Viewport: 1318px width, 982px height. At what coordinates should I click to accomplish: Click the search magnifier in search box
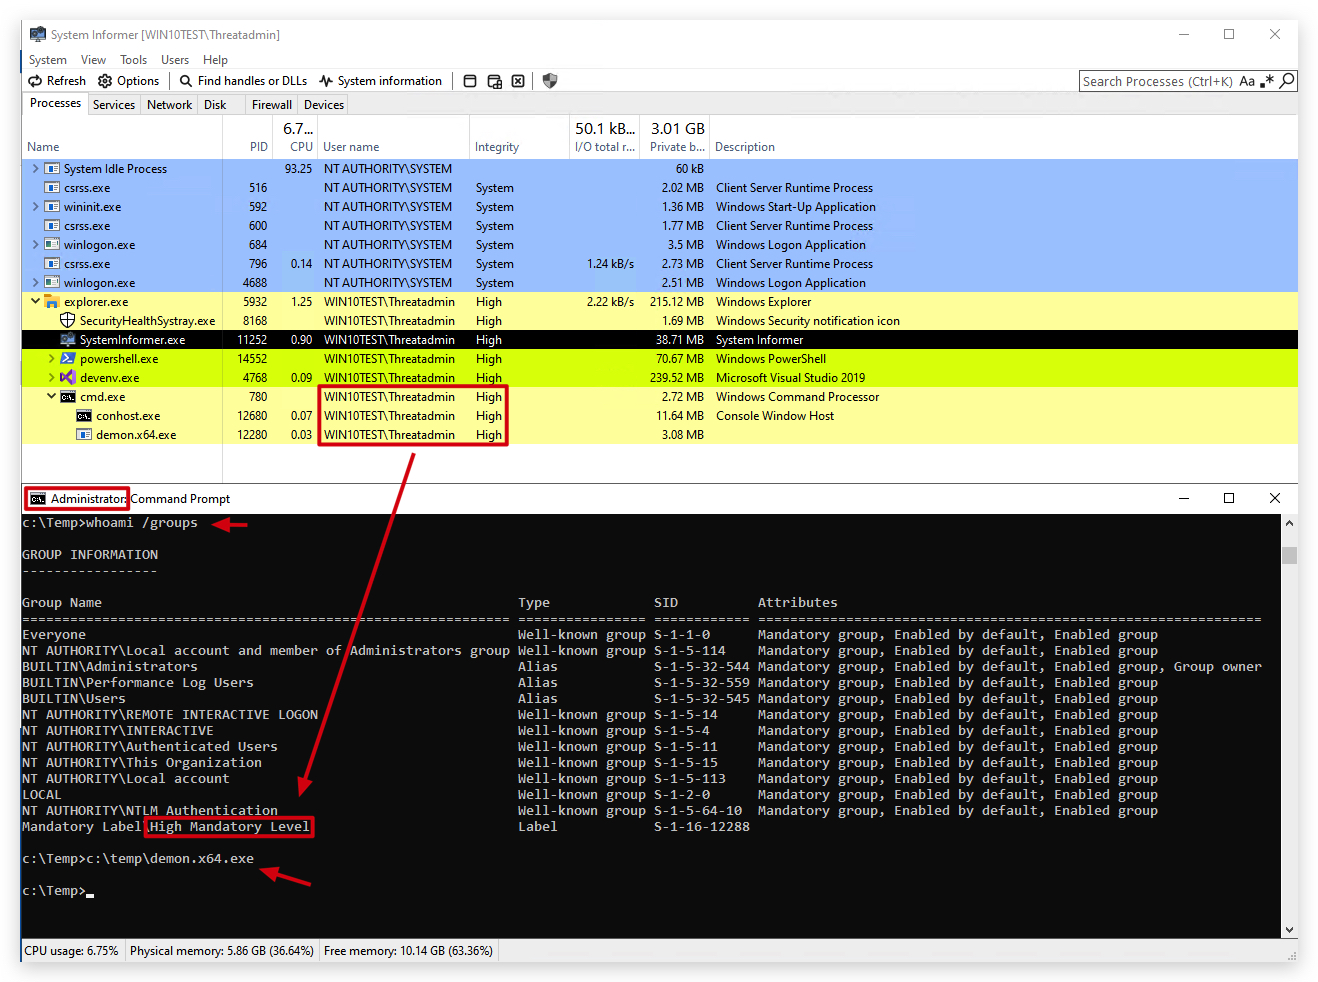pos(1287,81)
